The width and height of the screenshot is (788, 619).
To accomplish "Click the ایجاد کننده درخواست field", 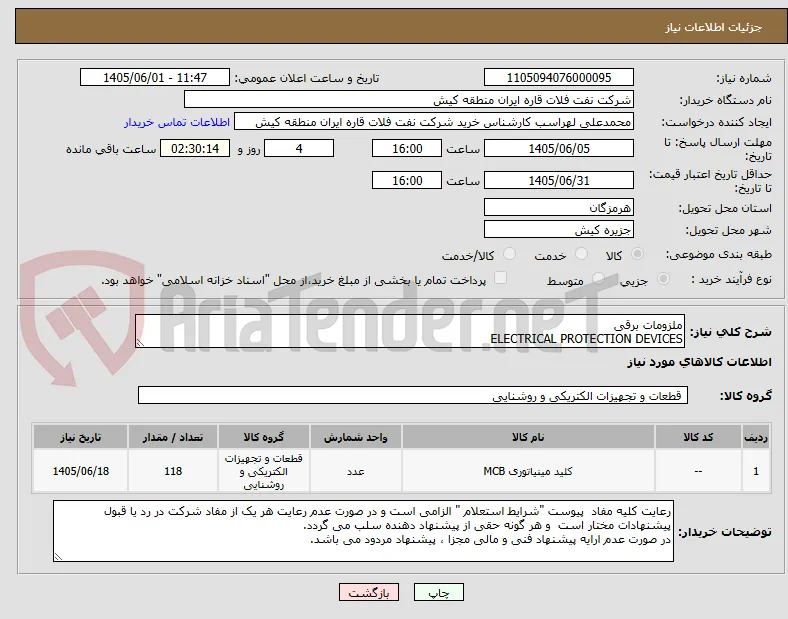I will pyautogui.click(x=434, y=122).
